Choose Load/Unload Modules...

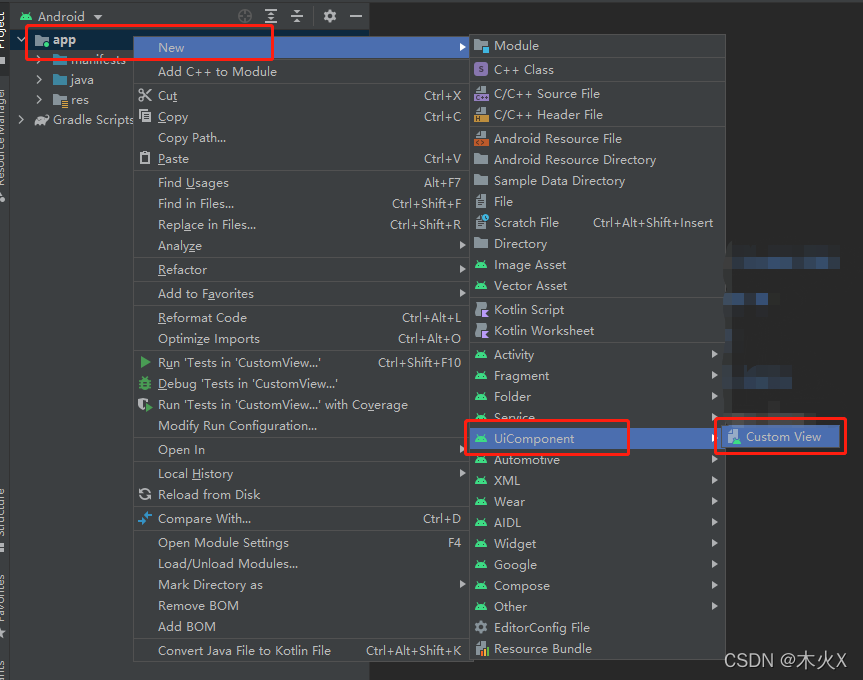301,563
